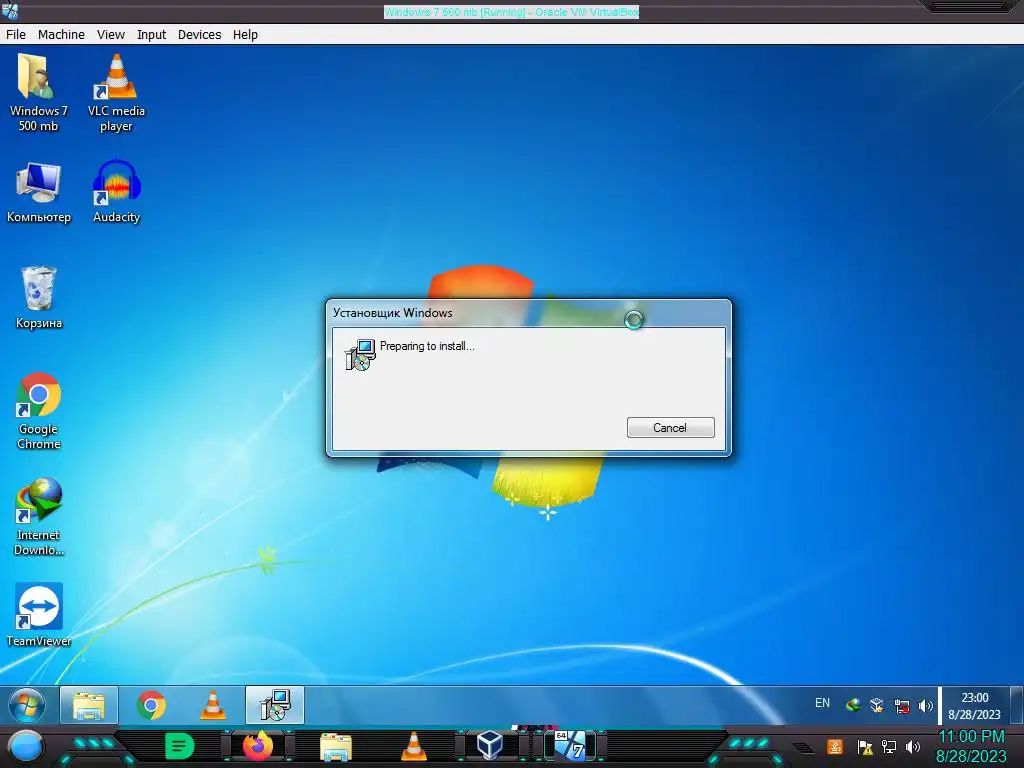
Task: Open guest clock showing 23:00
Action: [974, 706]
